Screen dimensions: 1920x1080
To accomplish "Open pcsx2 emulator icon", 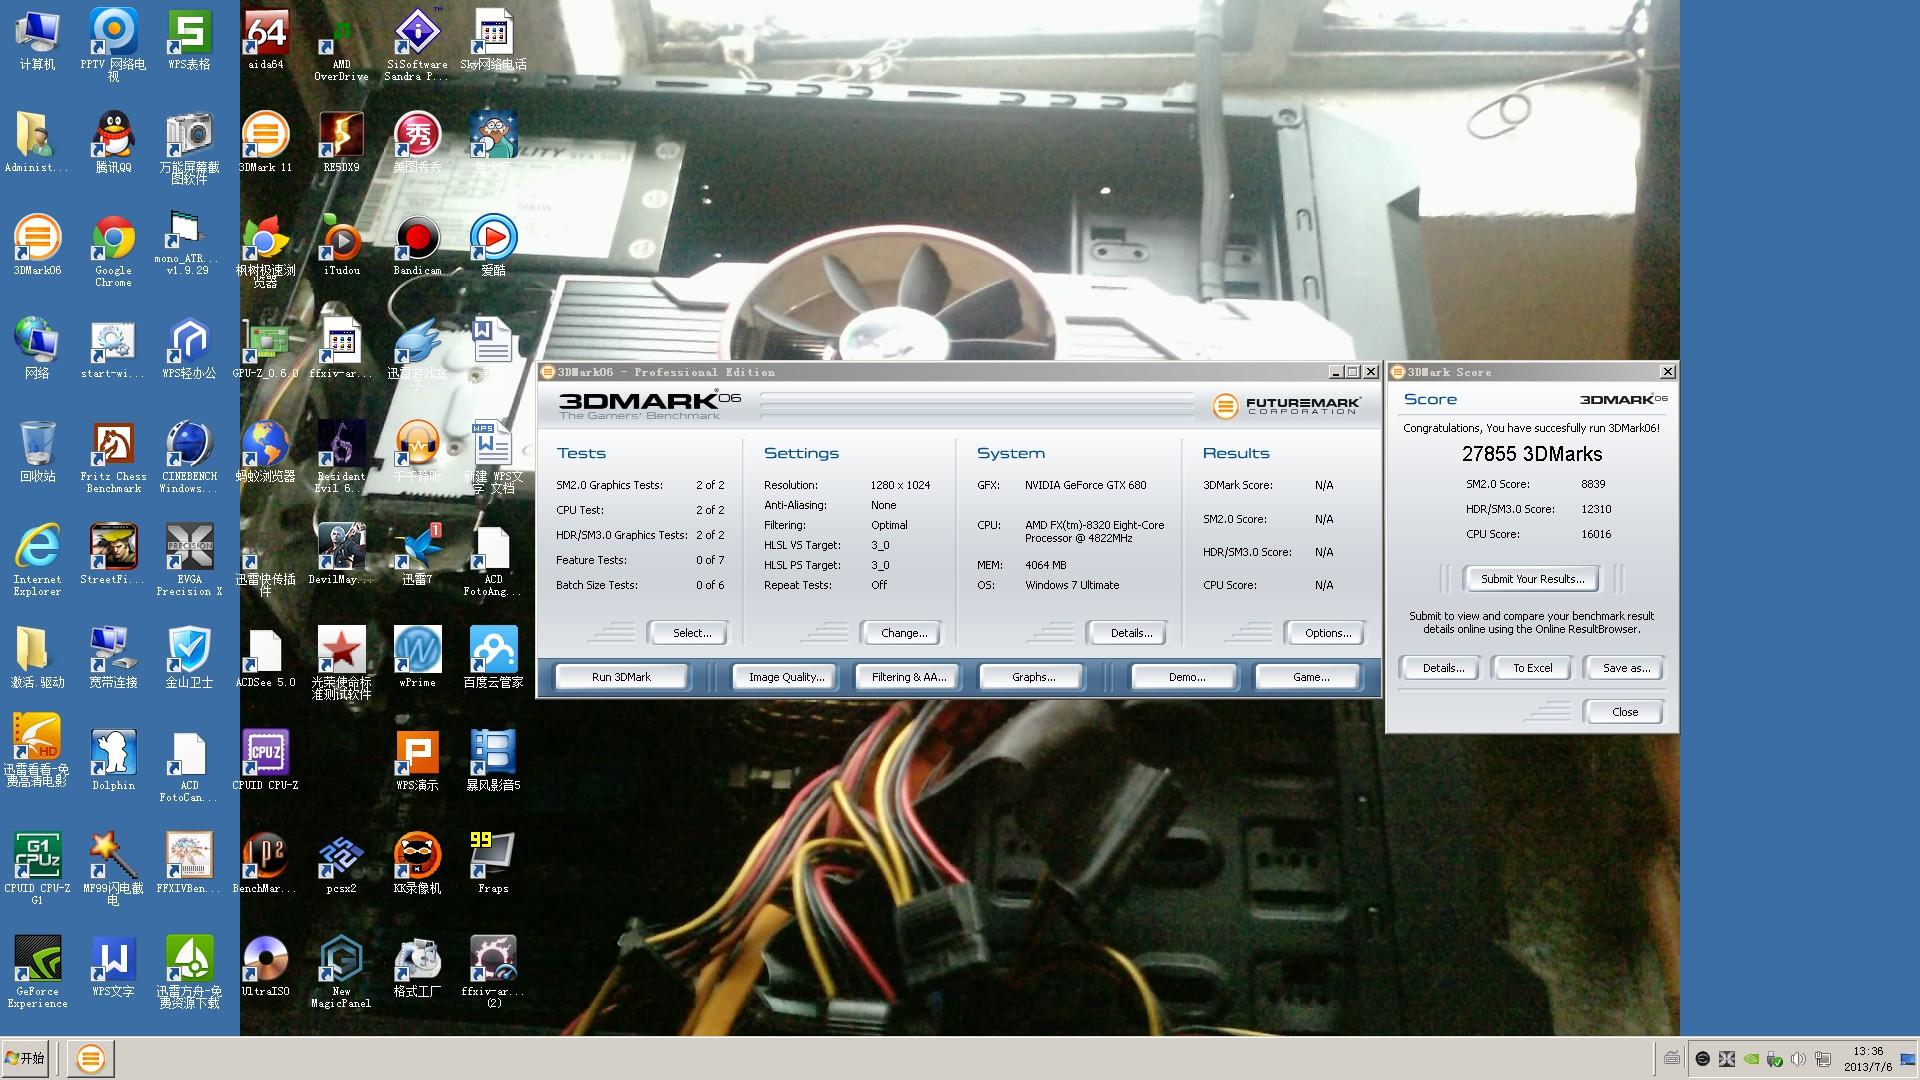I will pos(341,863).
